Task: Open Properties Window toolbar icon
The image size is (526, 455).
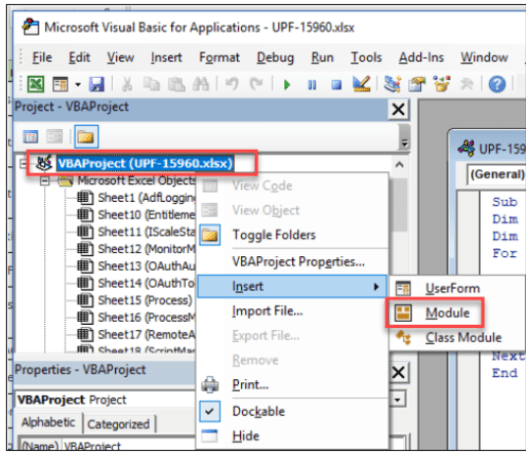Action: pos(416,84)
